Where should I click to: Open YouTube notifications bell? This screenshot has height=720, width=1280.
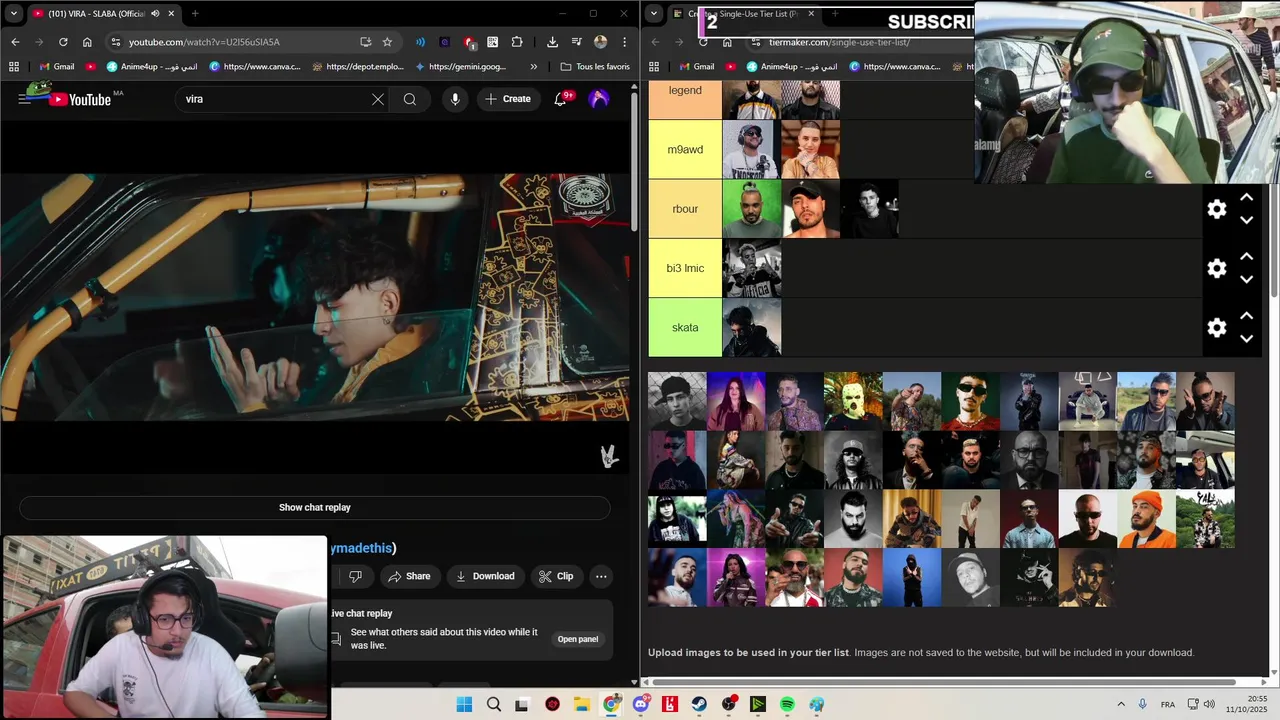pyautogui.click(x=560, y=99)
